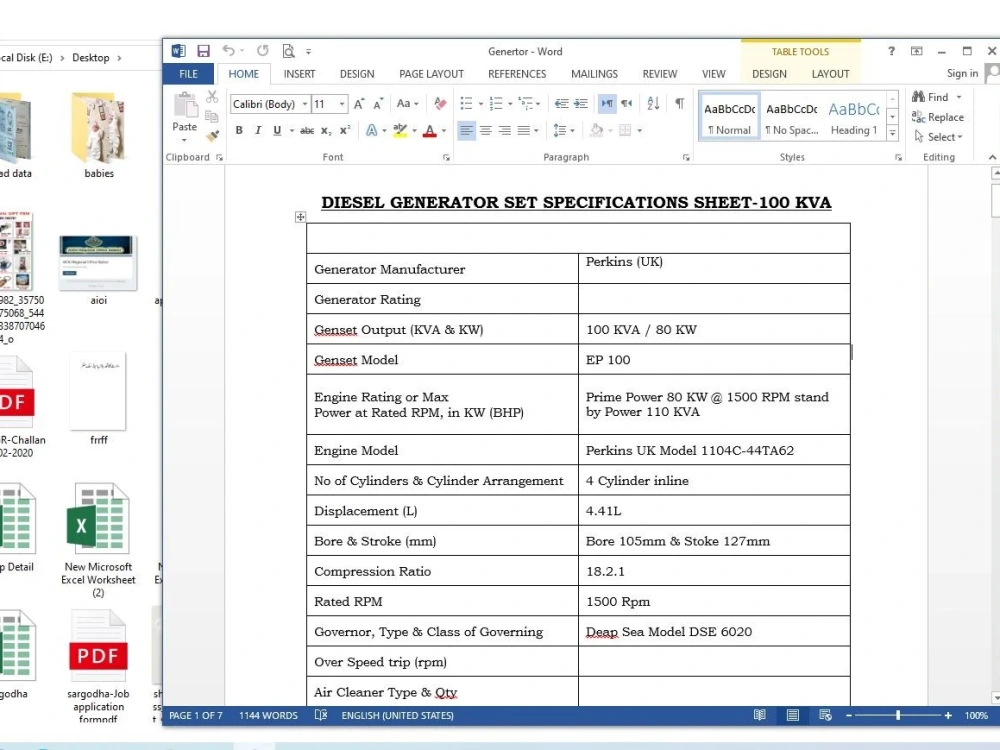The width and height of the screenshot is (1000, 750).
Task: Switch to the PAGE LAYOUT tab
Action: click(431, 74)
